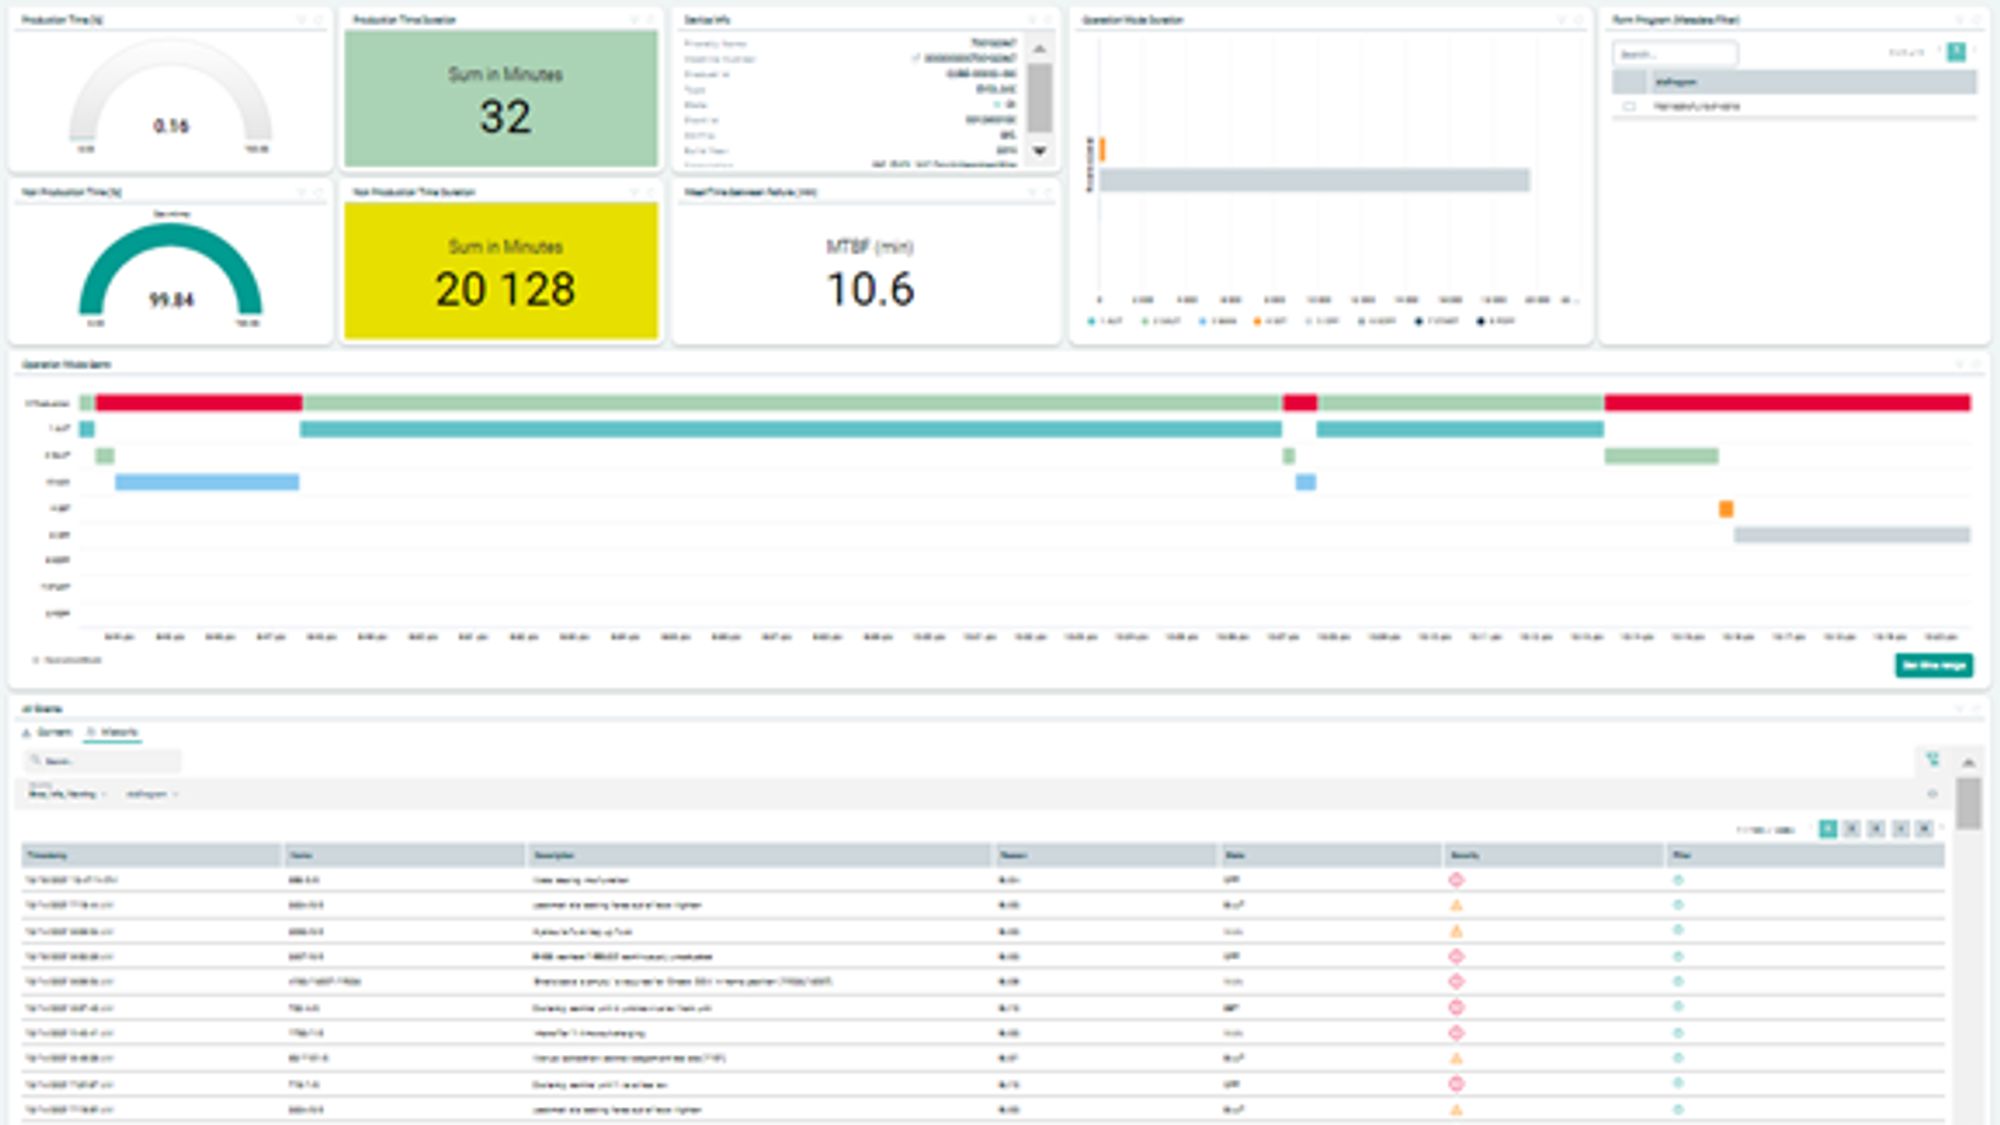Go to alarms table page 2
Screen dimensions: 2000x1125
click(1852, 829)
